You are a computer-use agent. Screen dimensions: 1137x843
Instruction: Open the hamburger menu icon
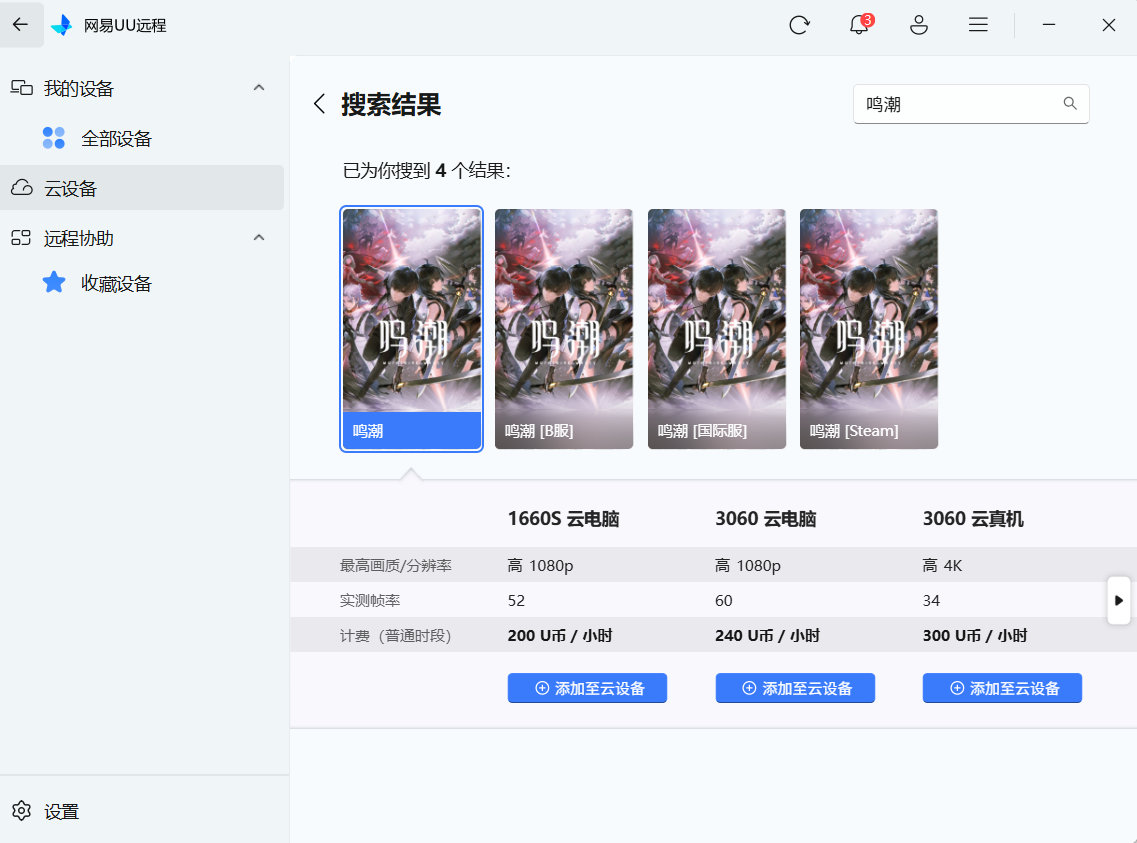click(x=978, y=25)
